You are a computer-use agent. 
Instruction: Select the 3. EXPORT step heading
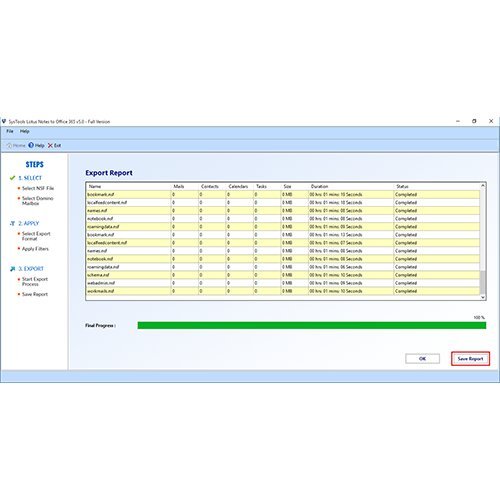(x=31, y=269)
